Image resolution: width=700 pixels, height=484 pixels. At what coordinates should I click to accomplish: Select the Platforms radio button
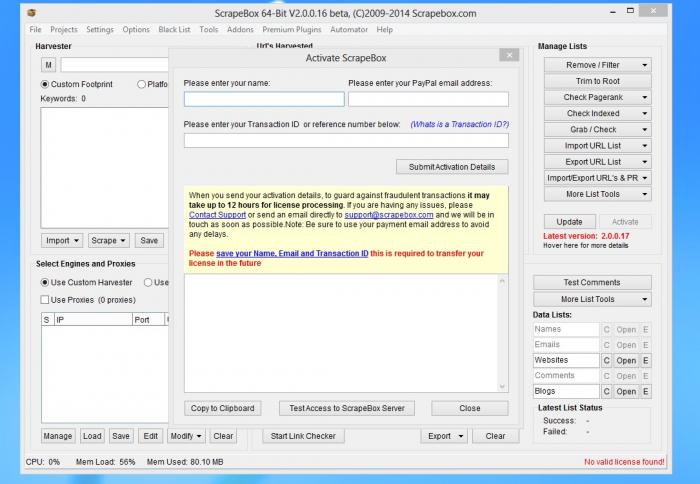tap(142, 84)
